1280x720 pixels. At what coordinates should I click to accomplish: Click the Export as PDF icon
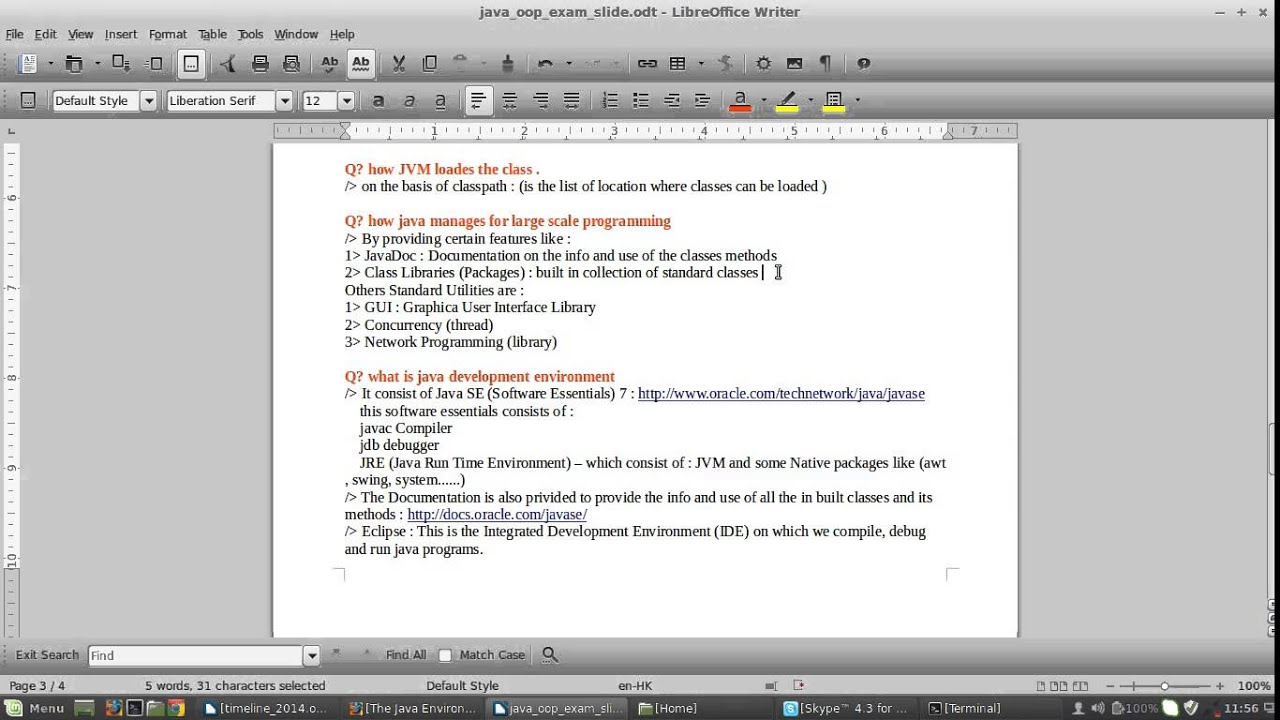229,64
